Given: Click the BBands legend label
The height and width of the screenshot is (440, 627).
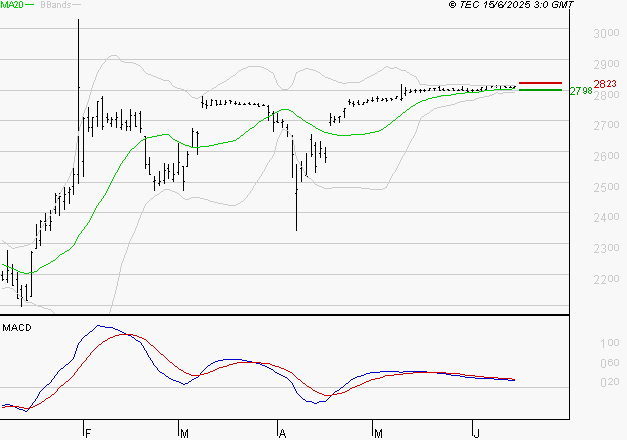Looking at the screenshot, I should pyautogui.click(x=56, y=5).
